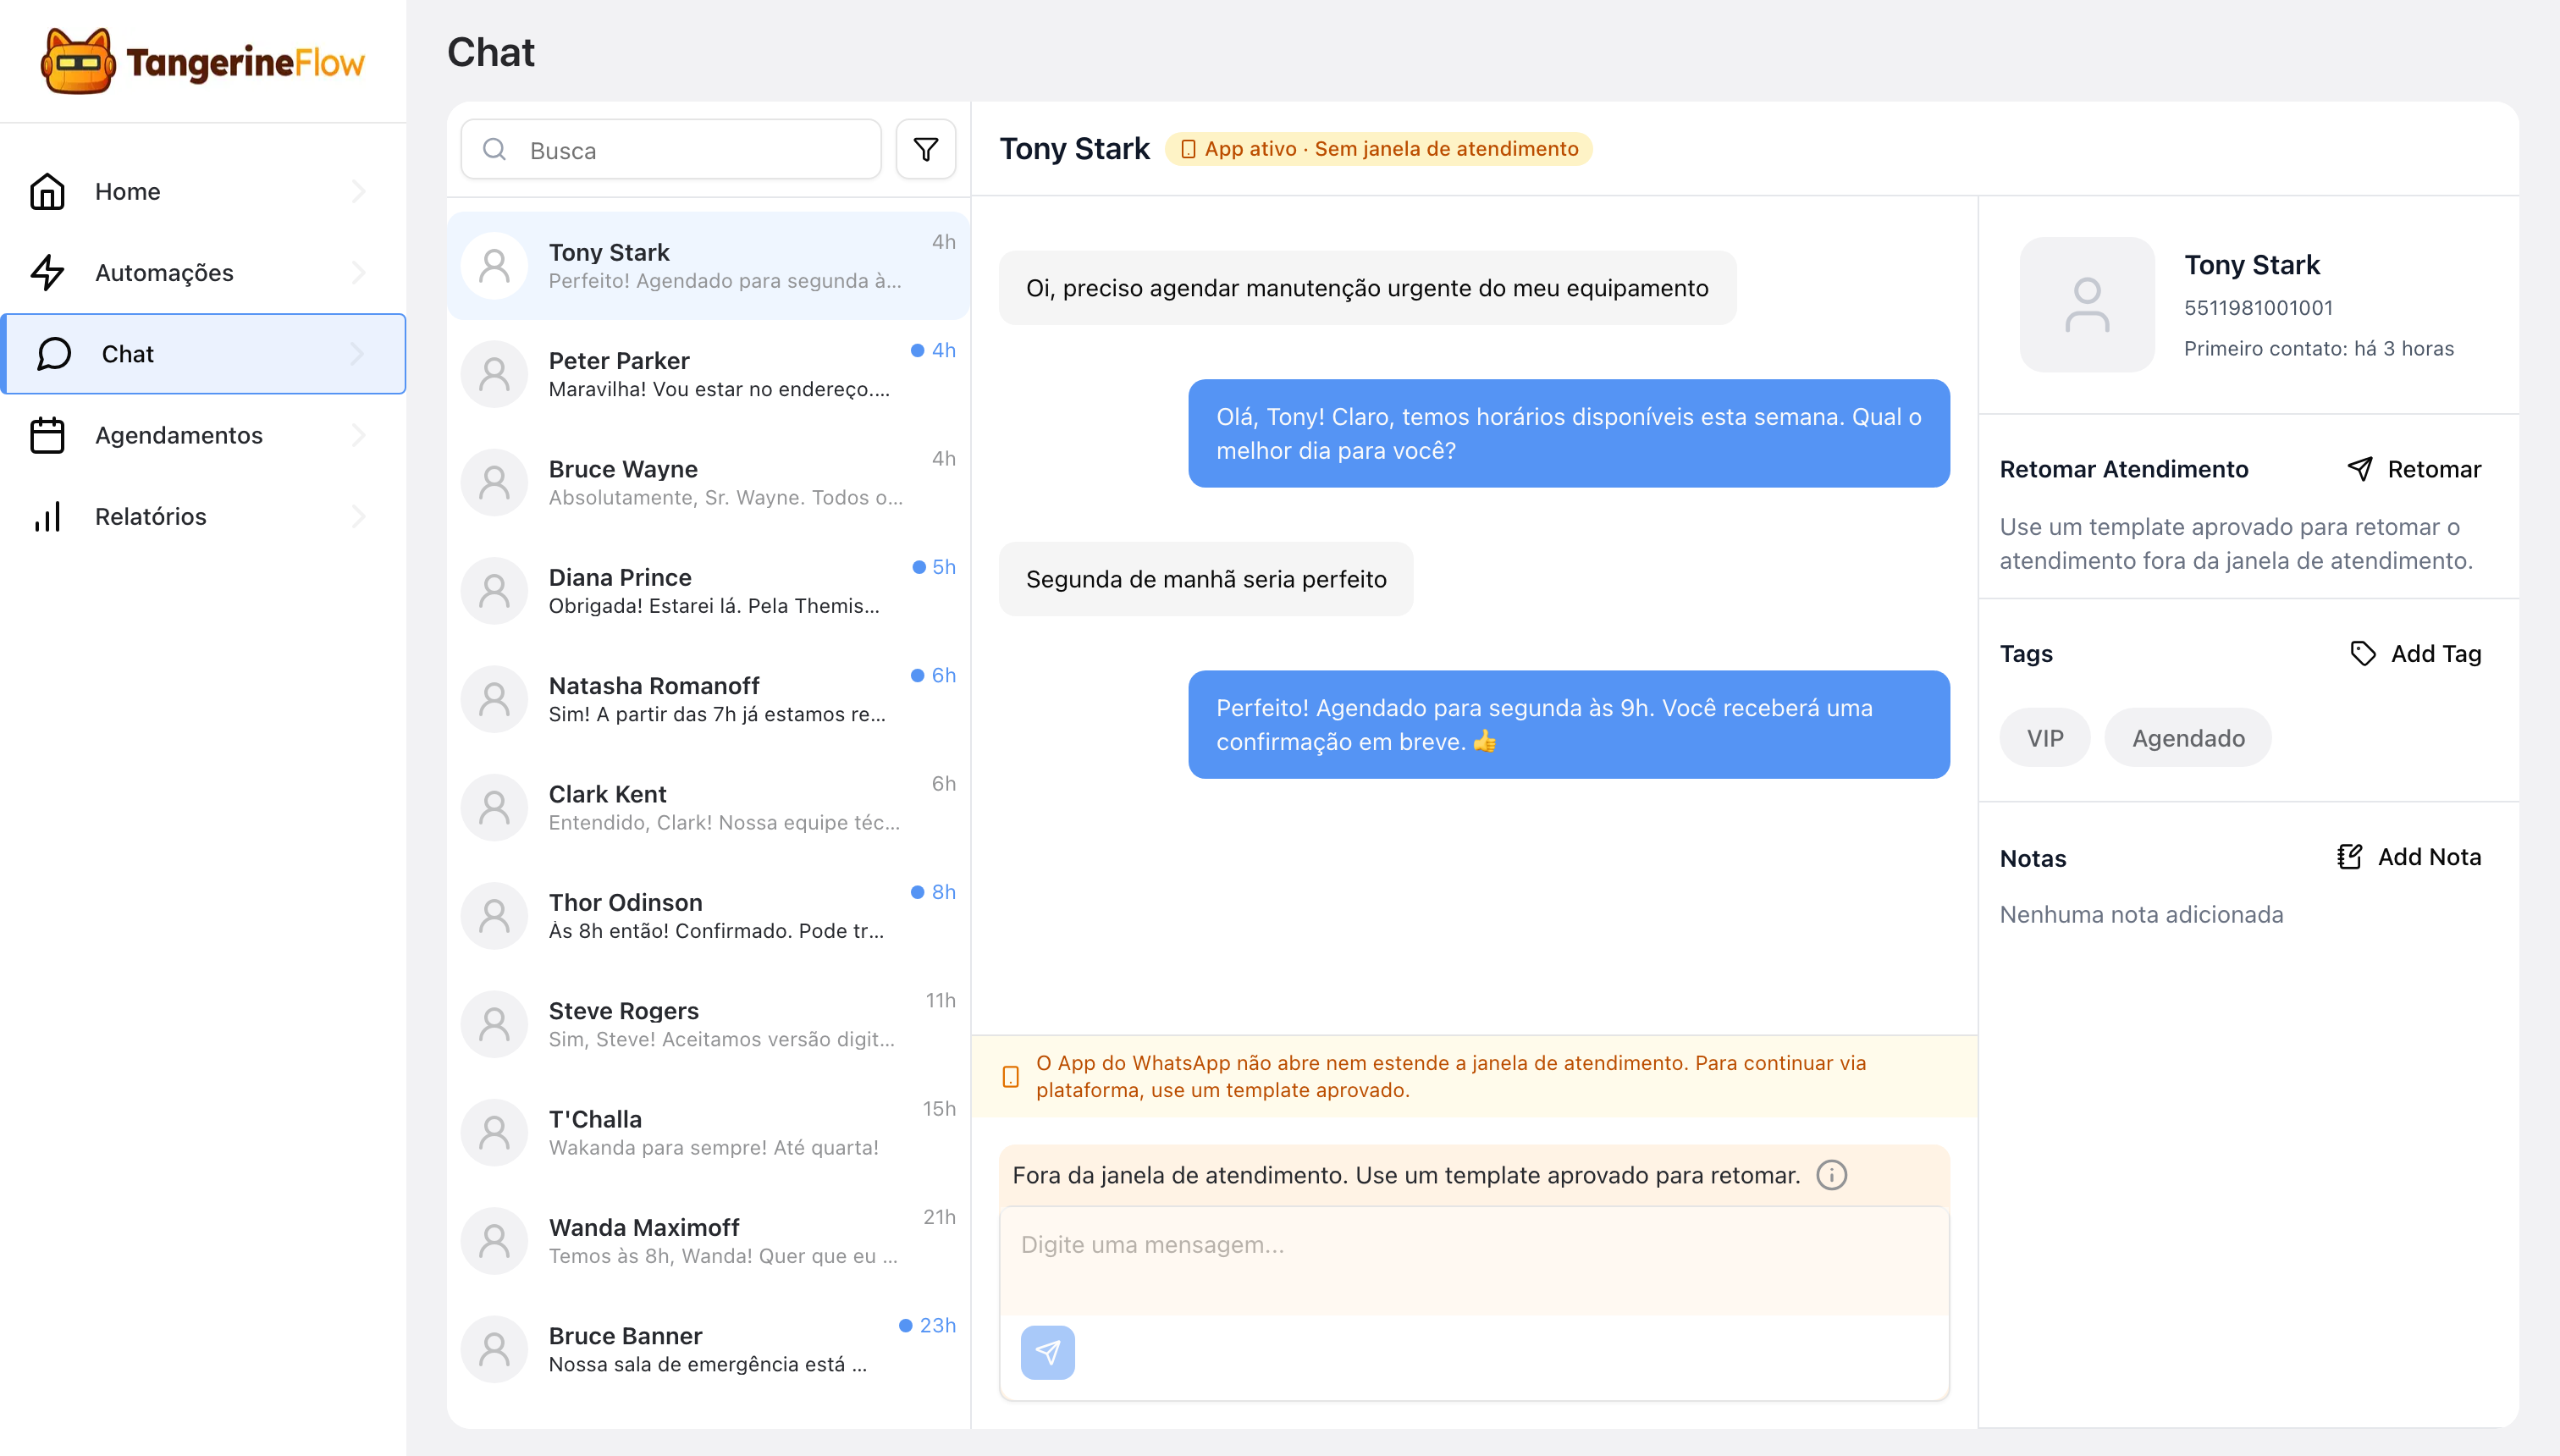The width and height of the screenshot is (2560, 1456).
Task: Go to Automações
Action: (203, 272)
